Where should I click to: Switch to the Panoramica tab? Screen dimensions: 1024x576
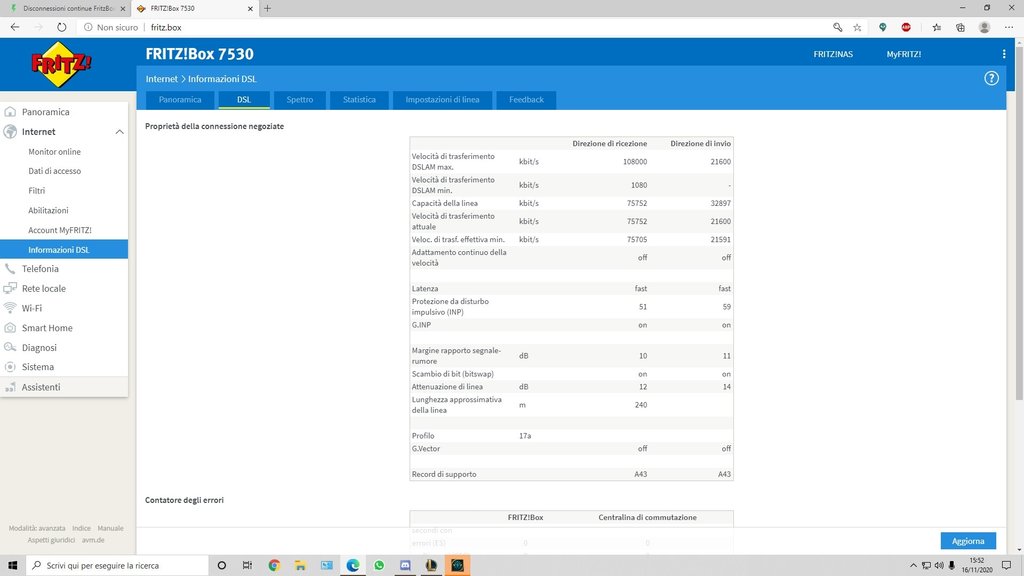(x=180, y=100)
